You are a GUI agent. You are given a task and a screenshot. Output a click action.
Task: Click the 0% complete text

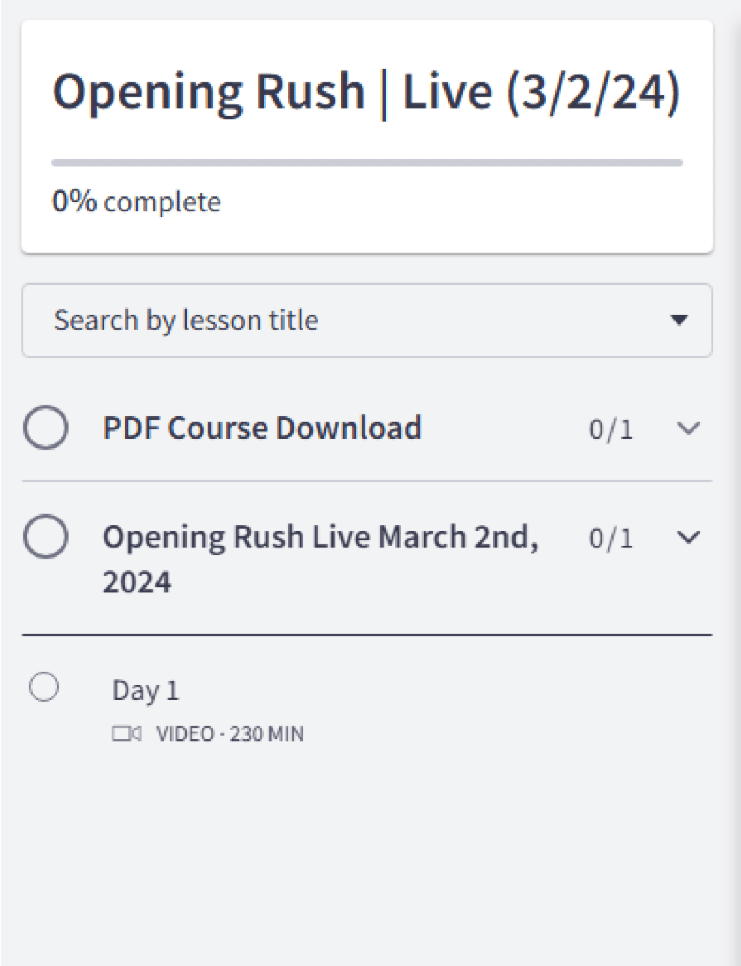136,202
